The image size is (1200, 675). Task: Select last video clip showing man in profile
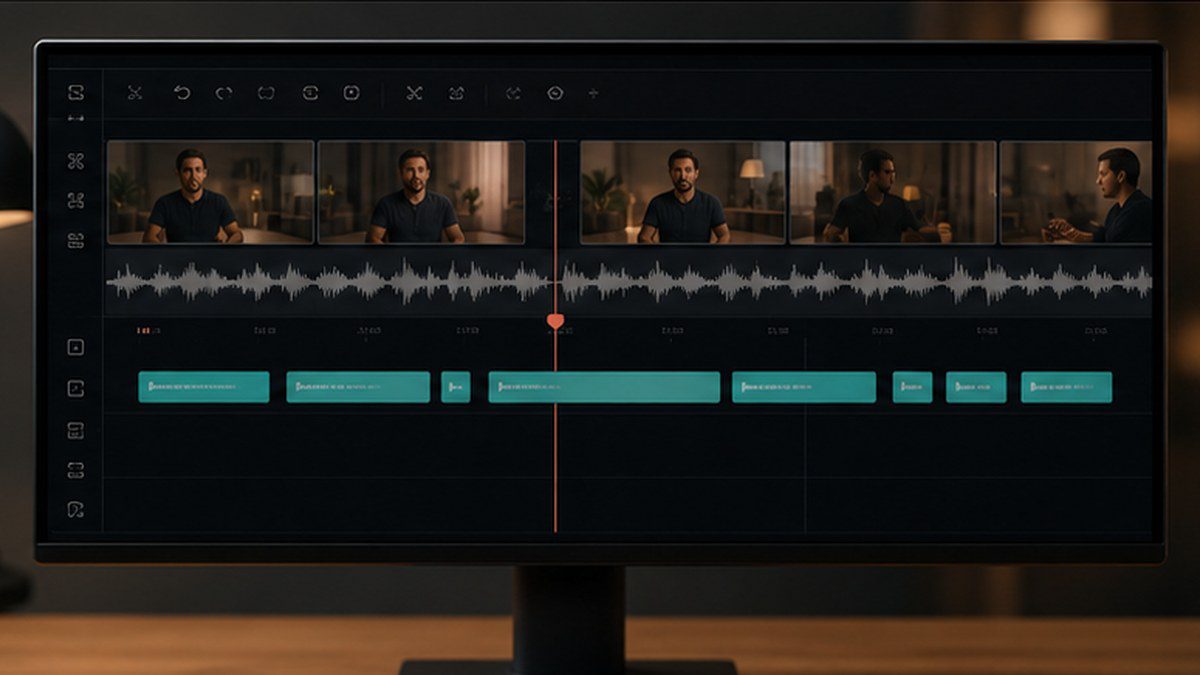pyautogui.click(x=1076, y=192)
